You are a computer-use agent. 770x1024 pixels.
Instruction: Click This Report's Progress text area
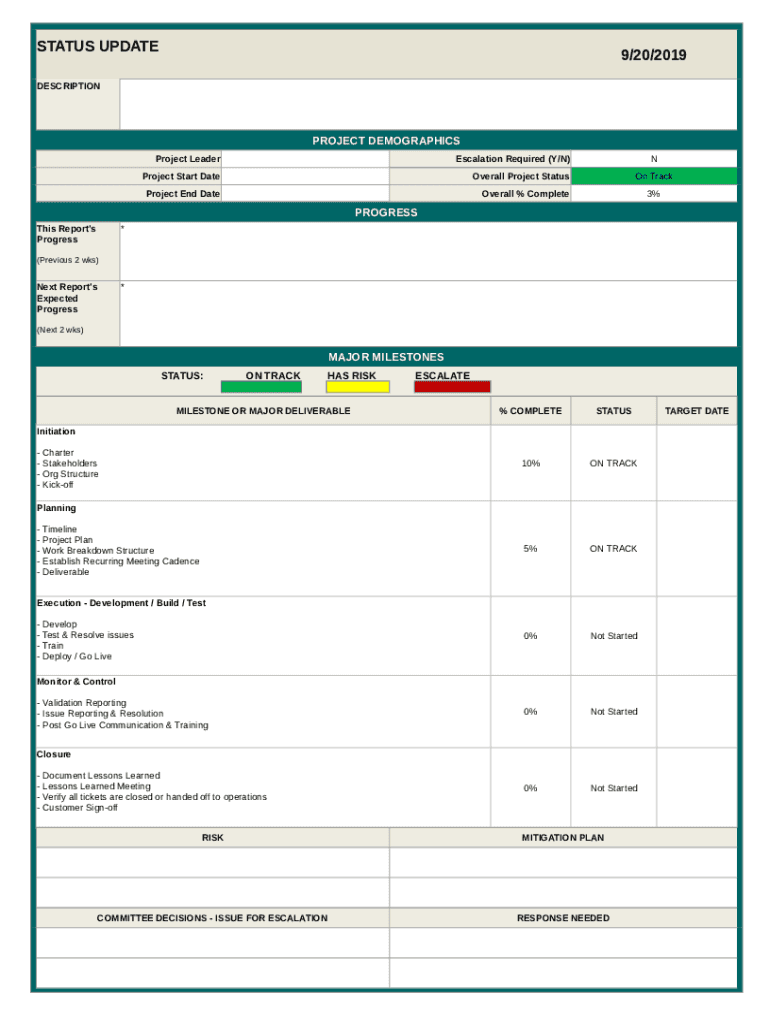click(x=427, y=251)
